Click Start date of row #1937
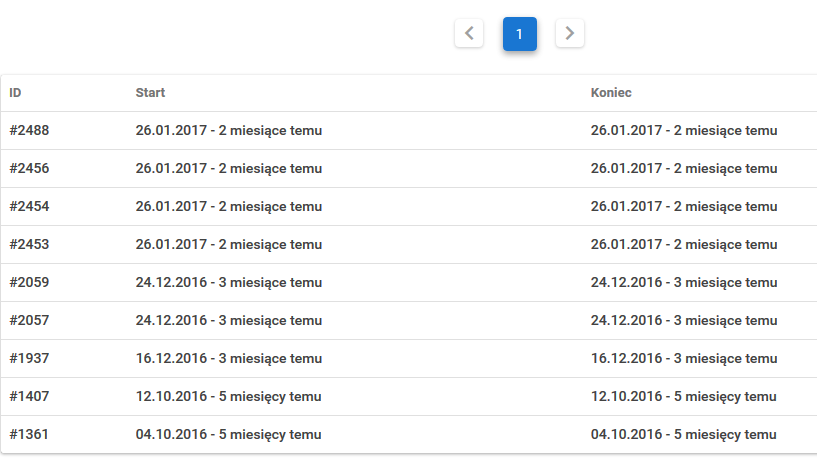Screen dimensions: 817x464 (228, 359)
